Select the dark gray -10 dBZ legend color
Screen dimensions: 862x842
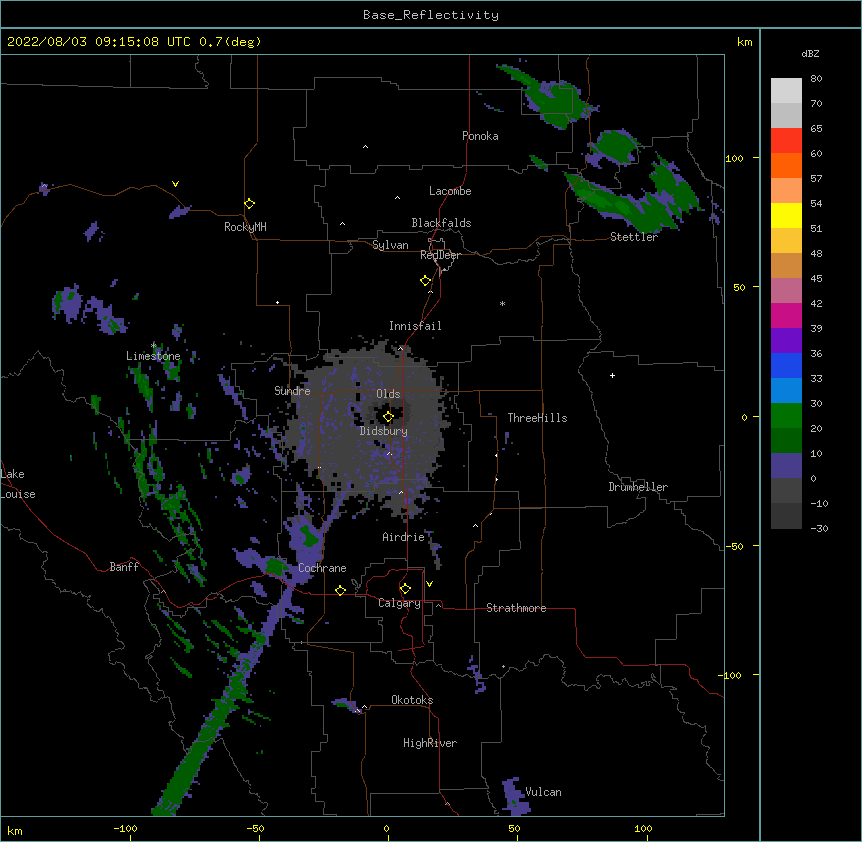point(786,516)
